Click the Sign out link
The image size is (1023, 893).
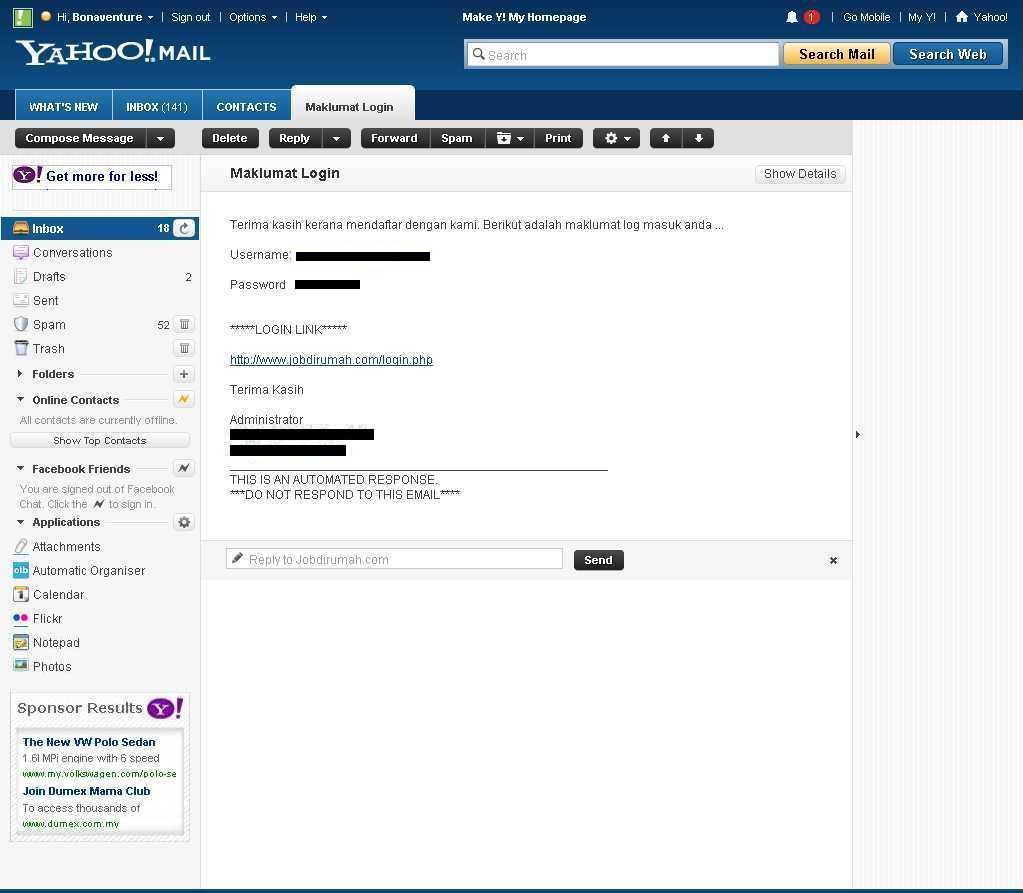191,17
